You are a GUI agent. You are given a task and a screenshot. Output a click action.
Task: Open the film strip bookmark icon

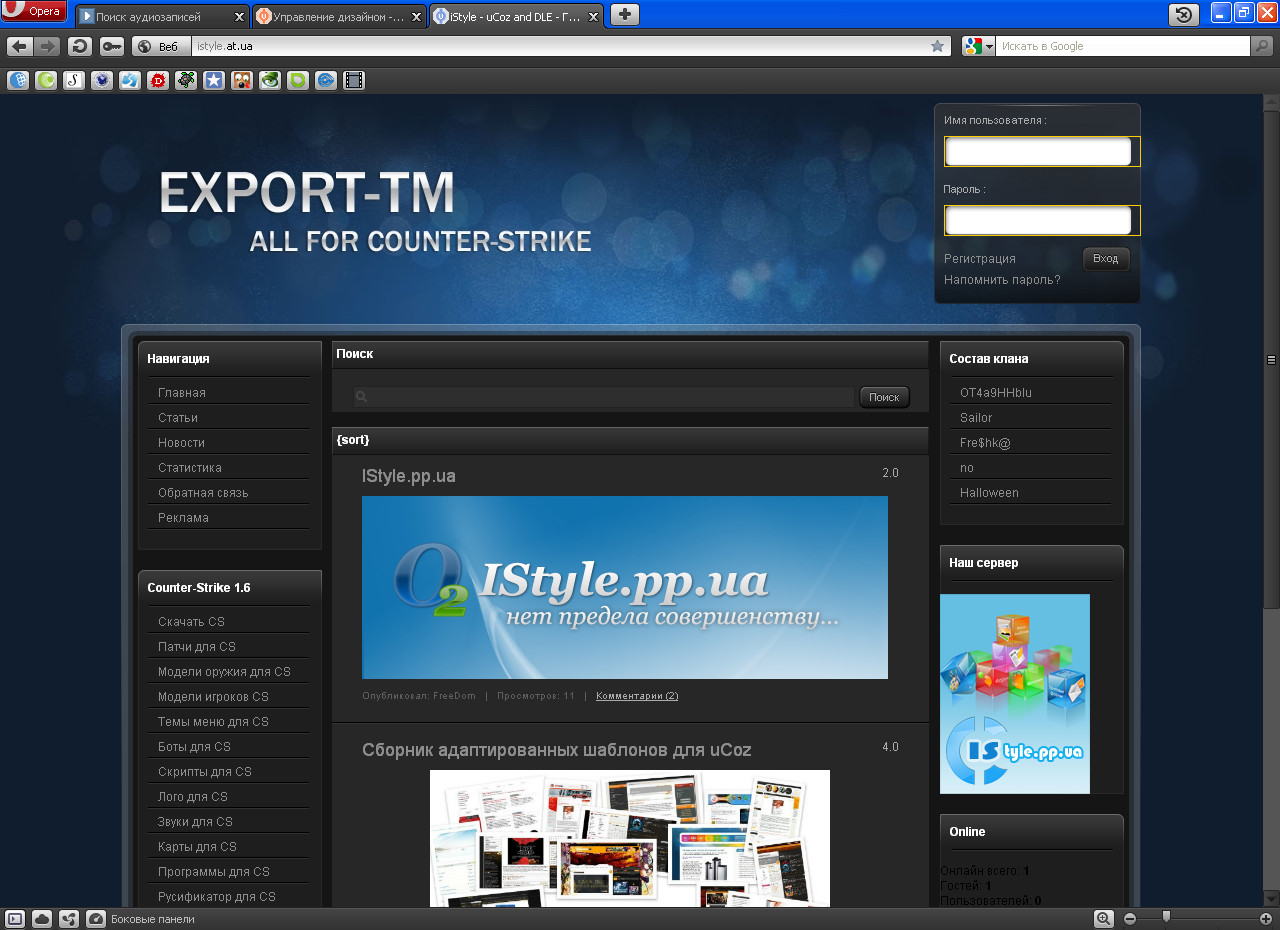[354, 81]
